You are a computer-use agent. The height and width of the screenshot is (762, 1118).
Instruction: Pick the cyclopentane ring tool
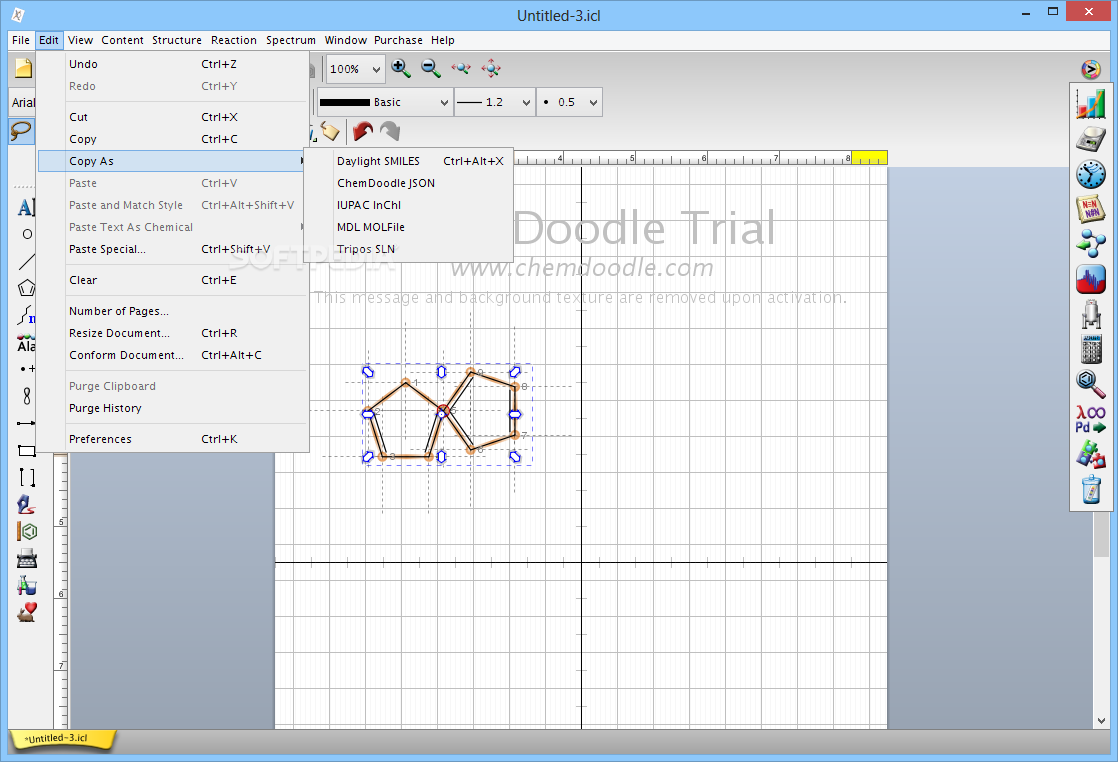pos(26,288)
